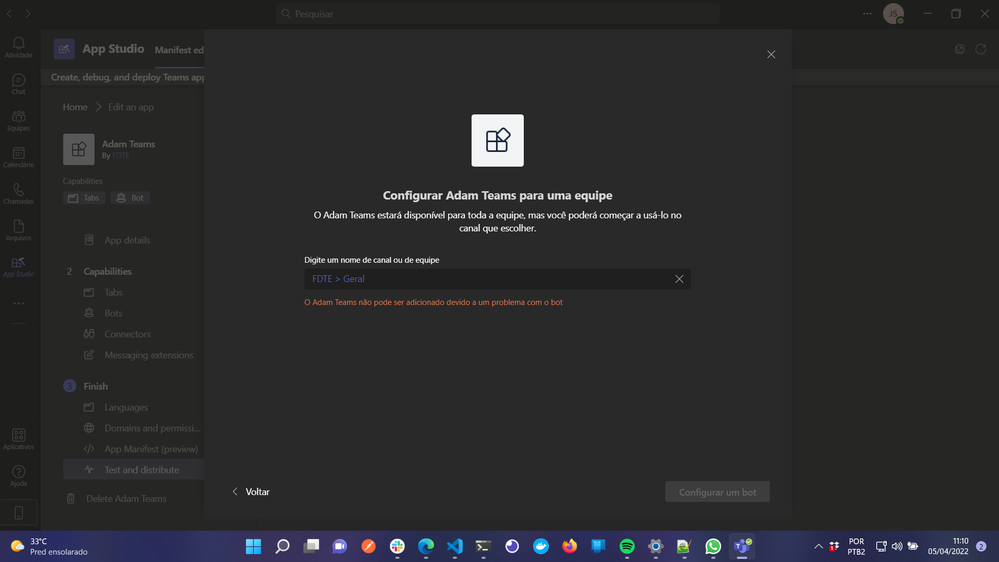Image resolution: width=999 pixels, height=562 pixels.
Task: Open the volume tray icon
Action: [897, 546]
